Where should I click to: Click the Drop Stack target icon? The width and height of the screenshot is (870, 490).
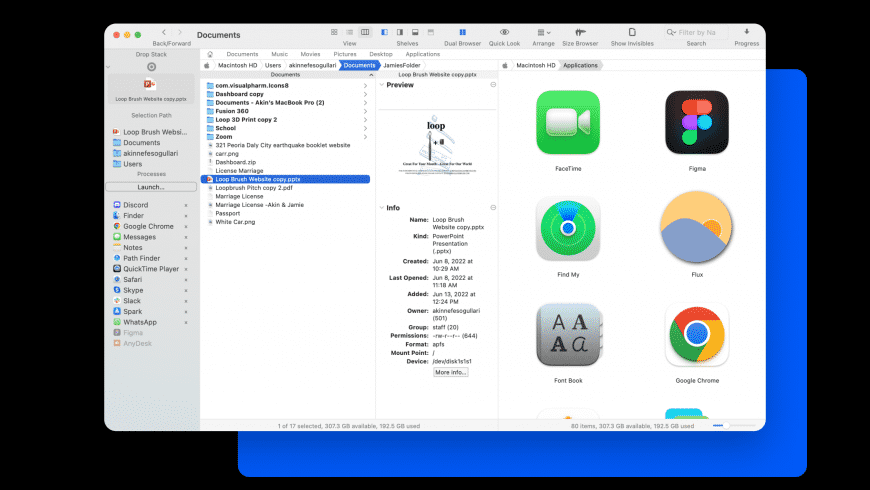coord(151,67)
